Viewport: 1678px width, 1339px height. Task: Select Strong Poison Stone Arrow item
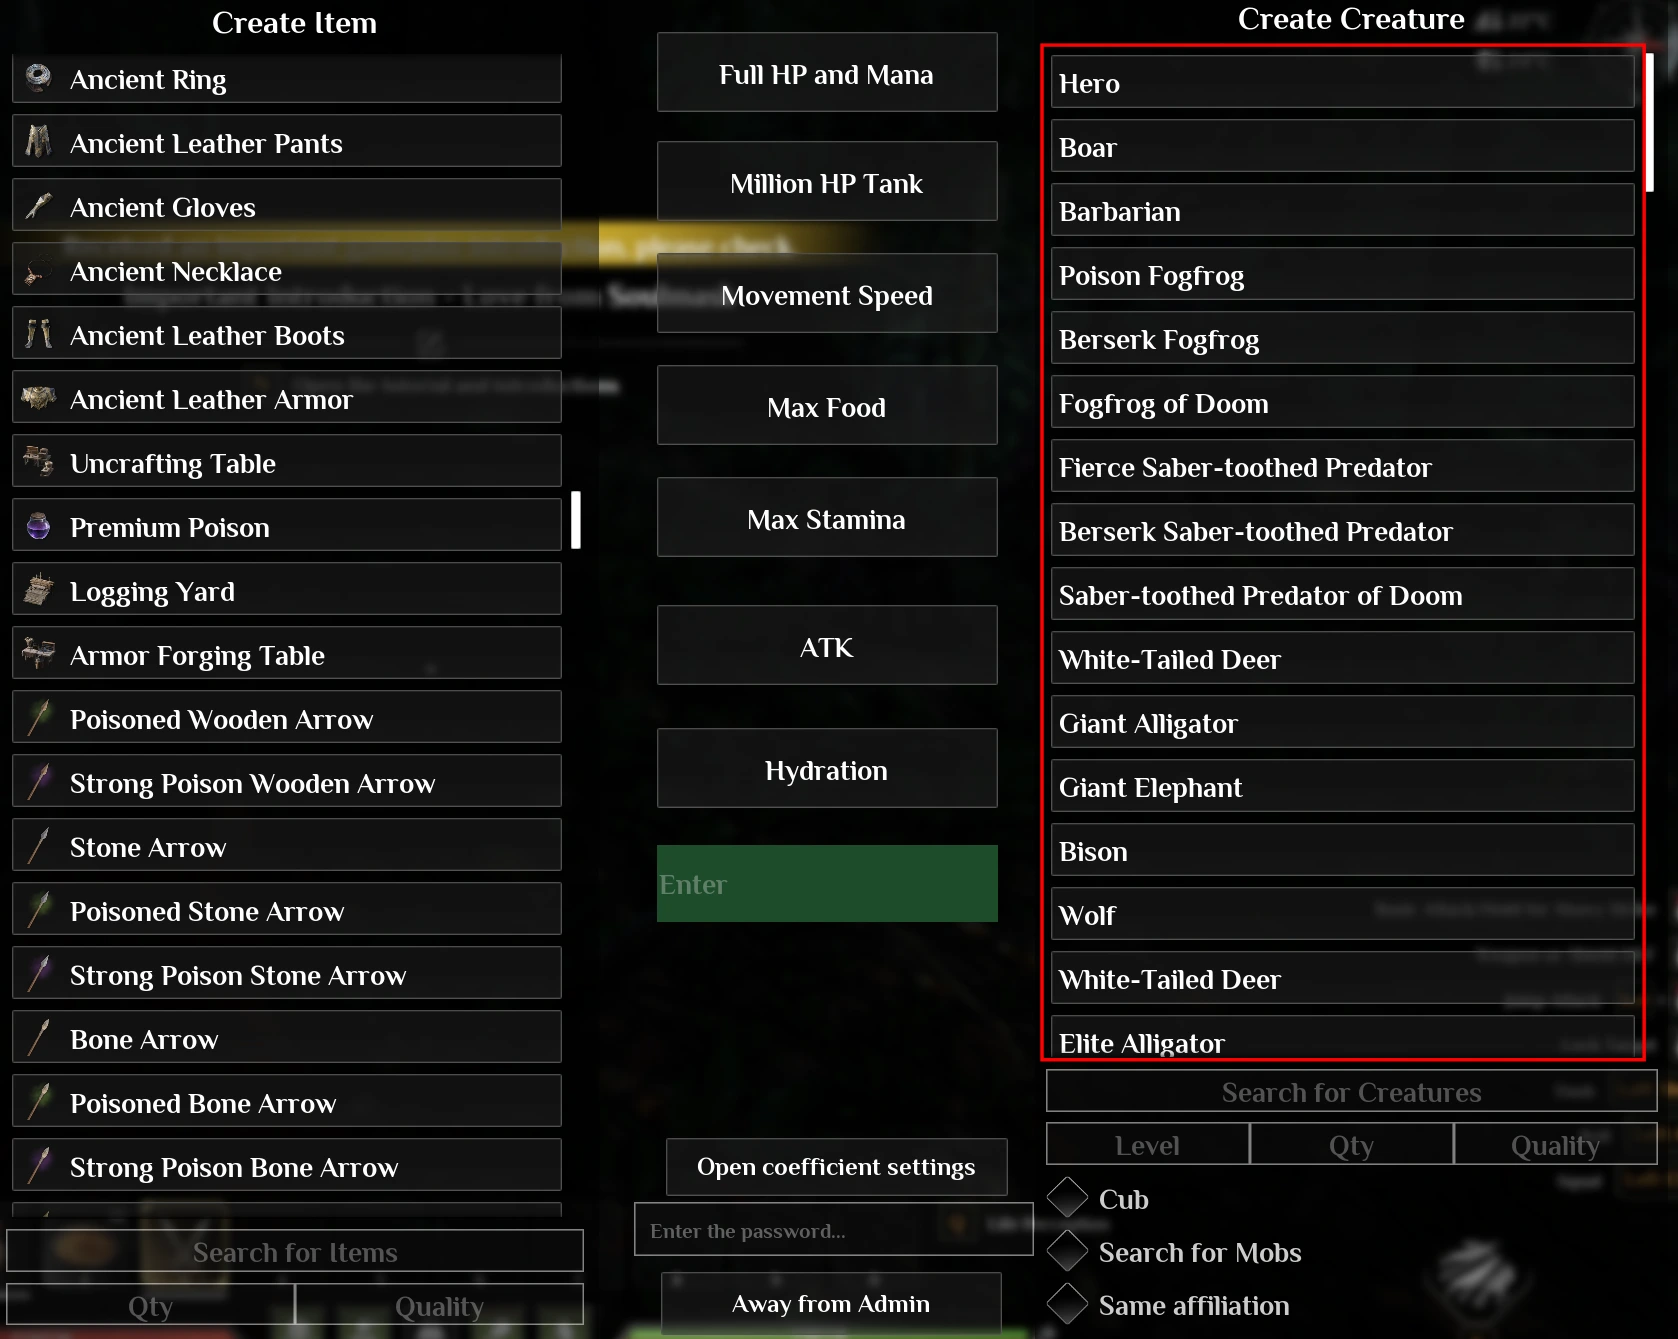[x=287, y=974]
